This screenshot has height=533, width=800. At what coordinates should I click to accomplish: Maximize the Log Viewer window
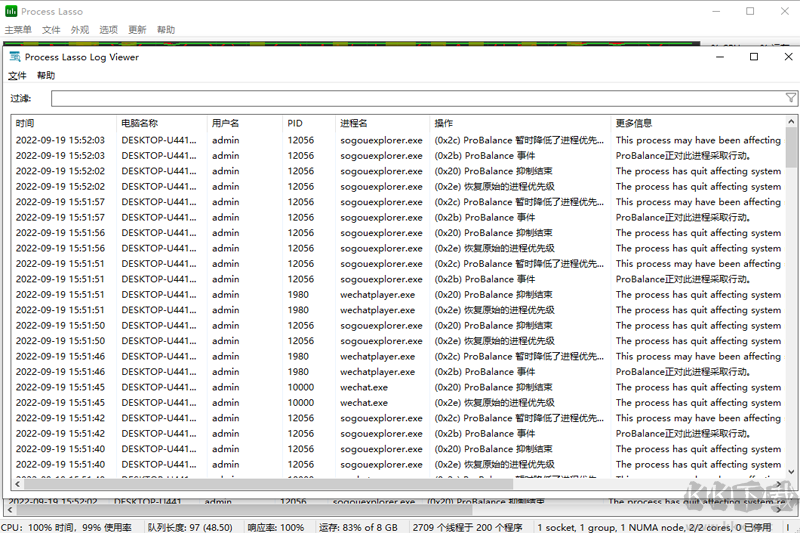(754, 57)
